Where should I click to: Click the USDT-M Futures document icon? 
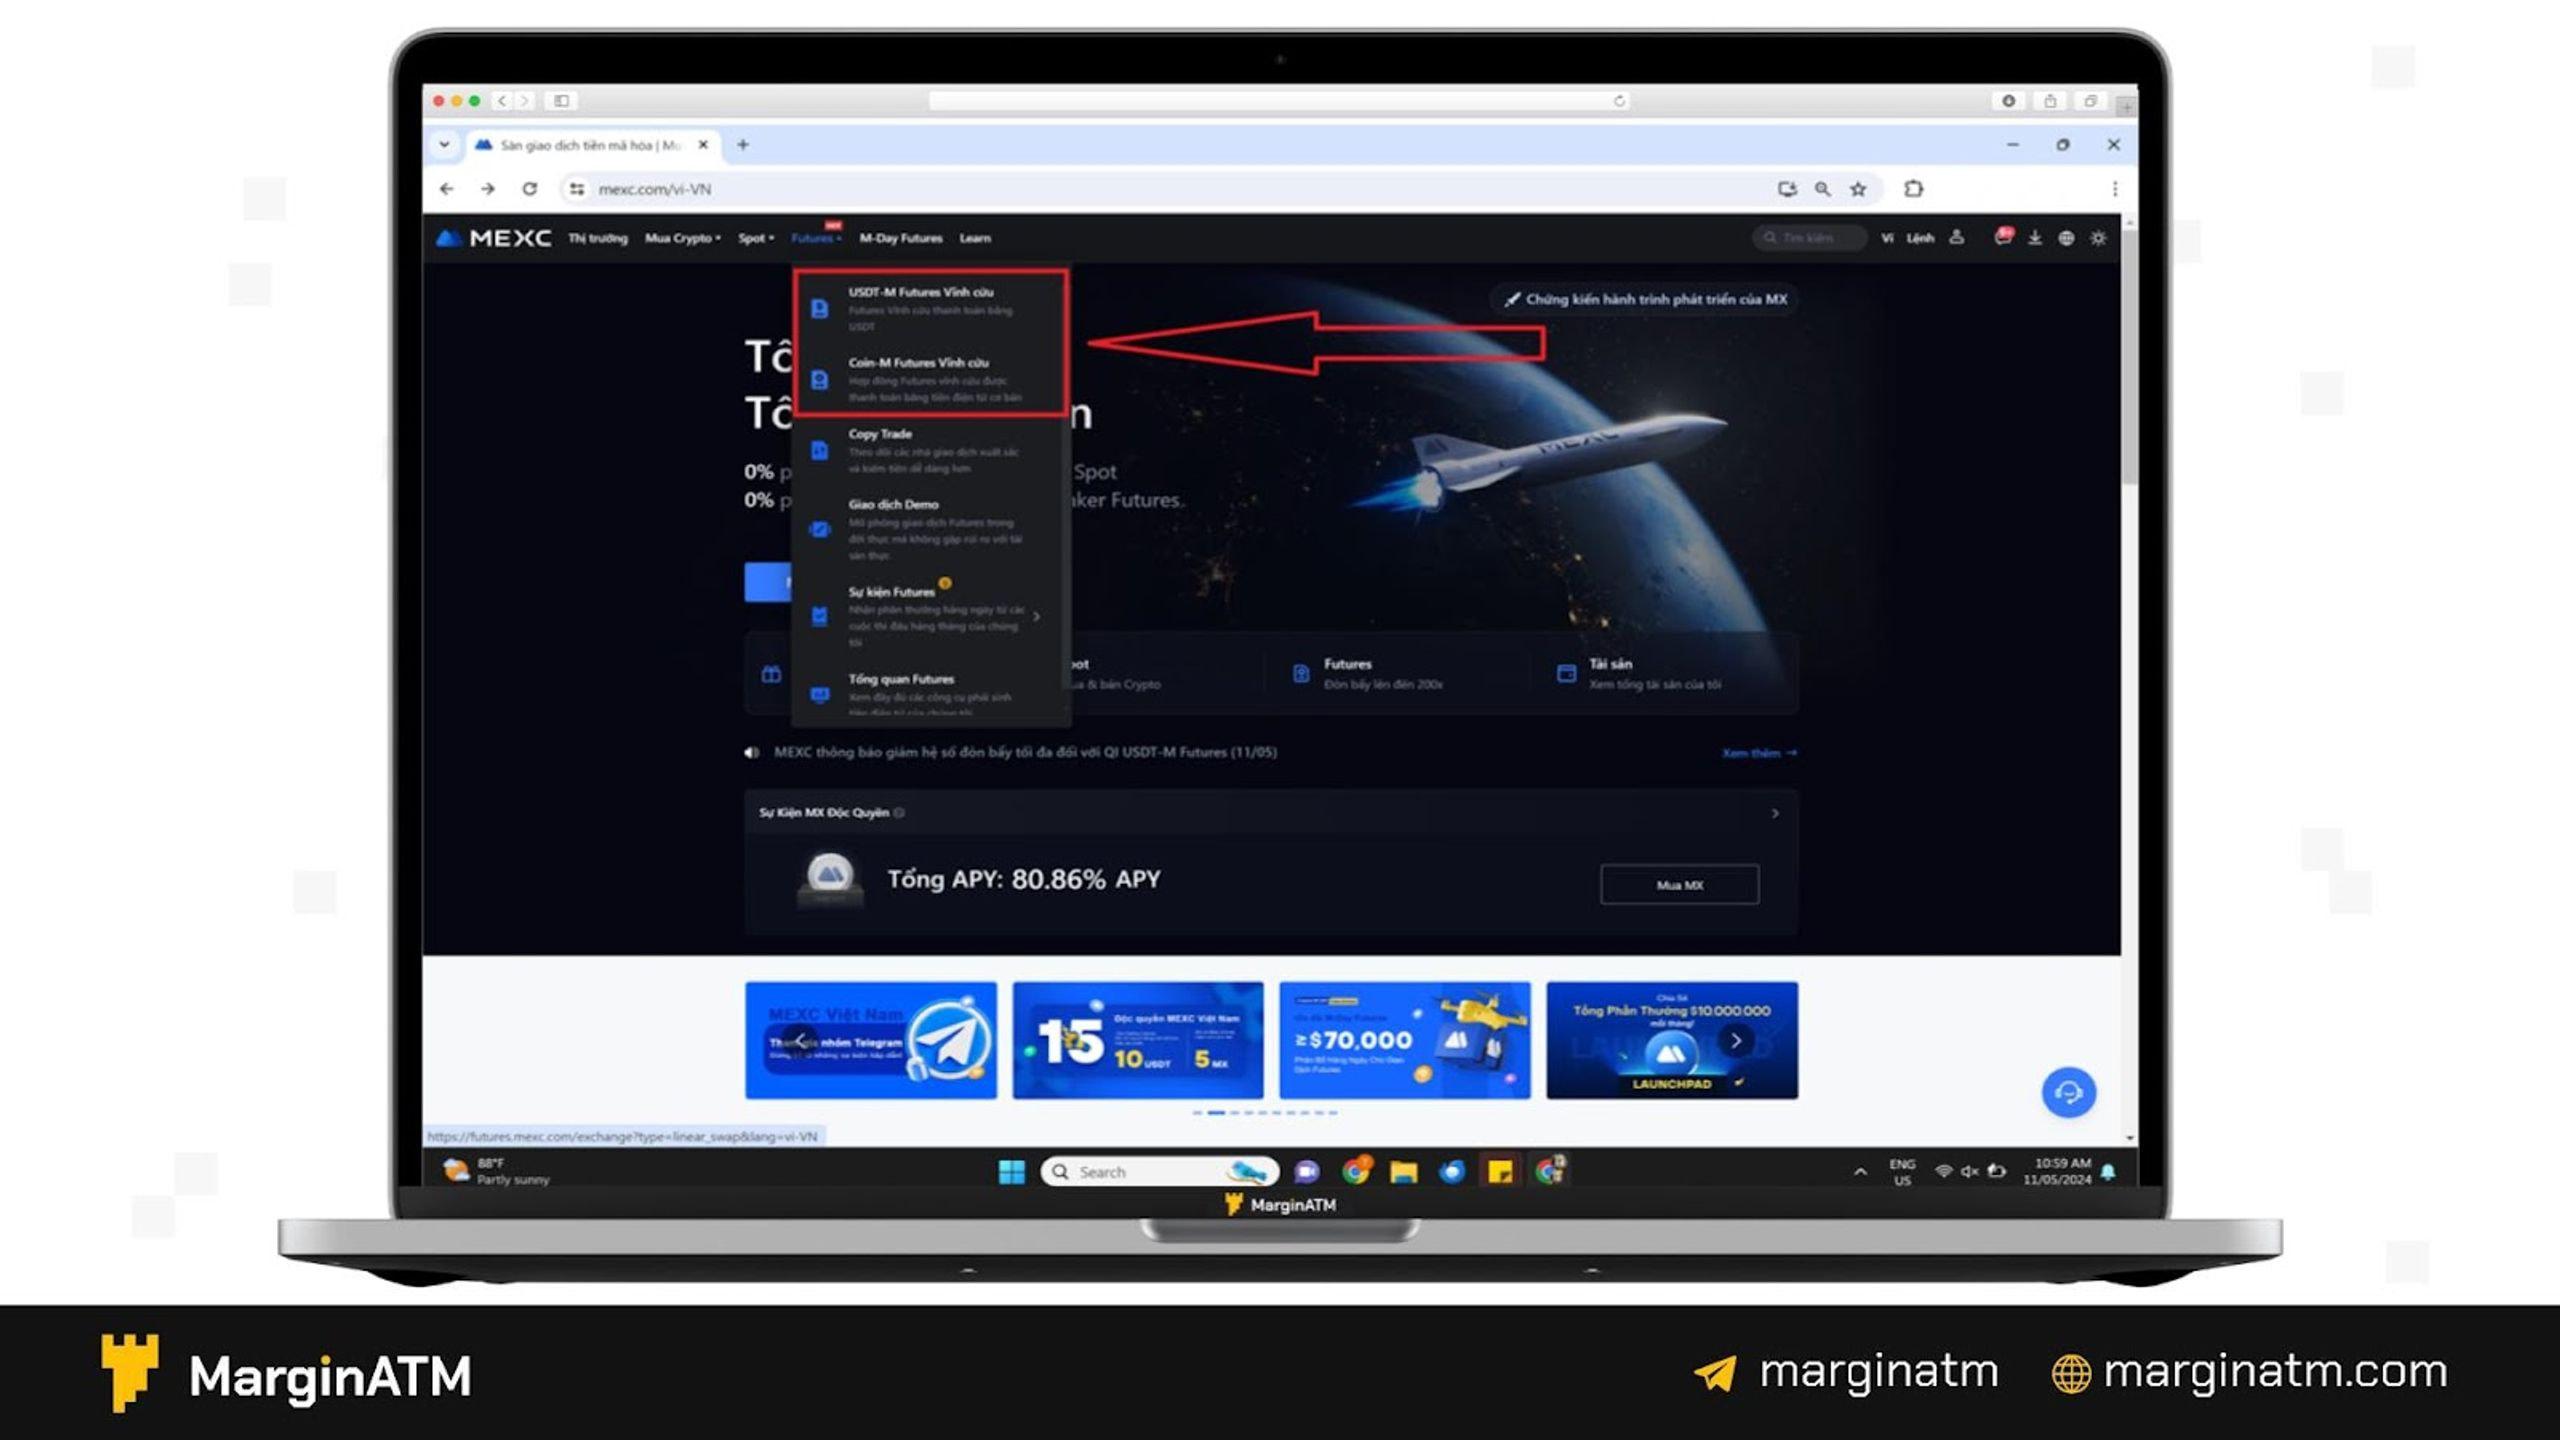(819, 309)
